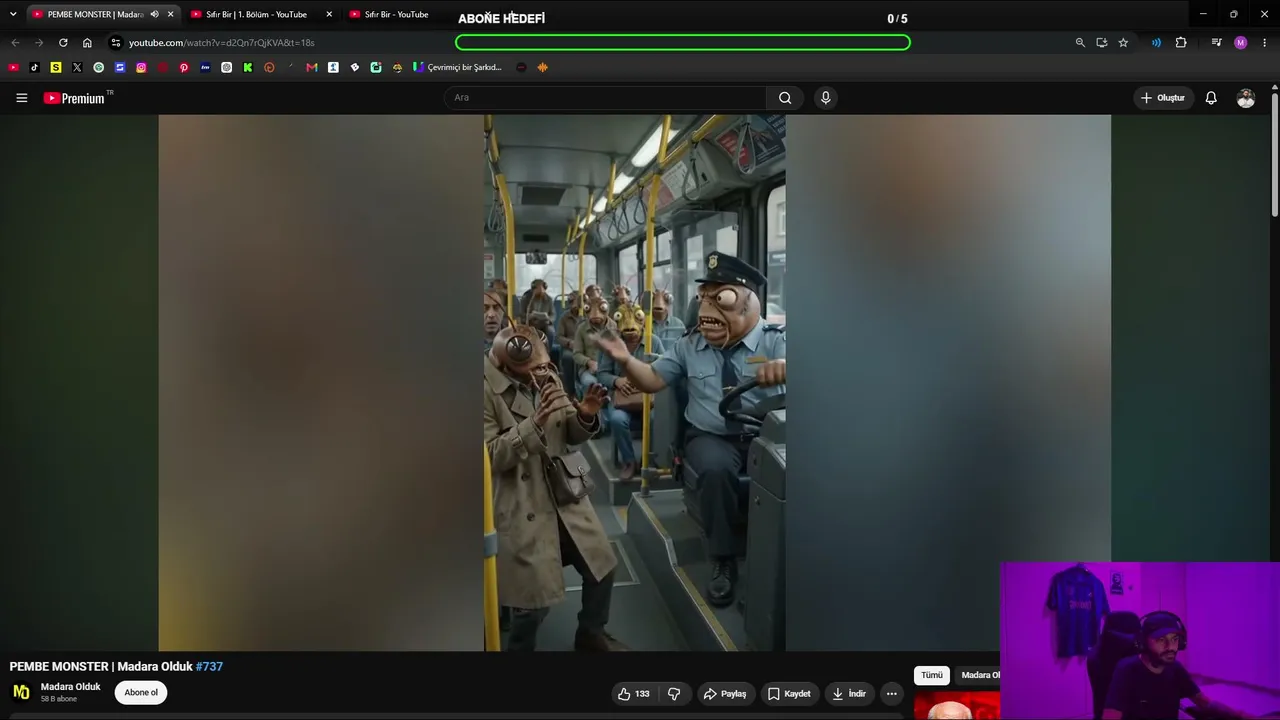Close the 'Sıfır Bir | 1. Bölüm' tab
The height and width of the screenshot is (720, 1280).
[x=329, y=15]
